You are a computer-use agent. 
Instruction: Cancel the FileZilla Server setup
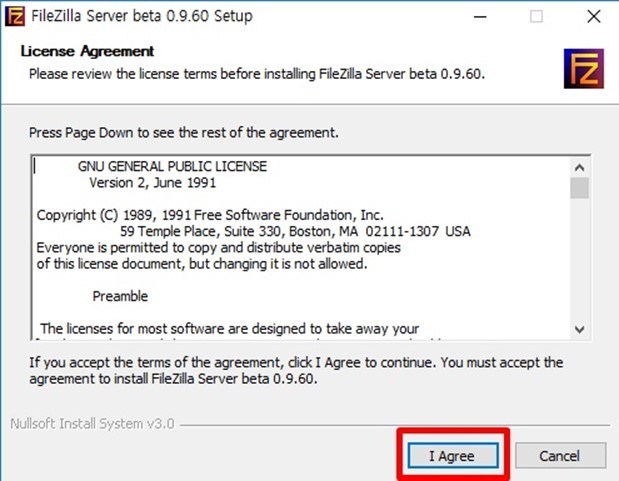tap(560, 456)
